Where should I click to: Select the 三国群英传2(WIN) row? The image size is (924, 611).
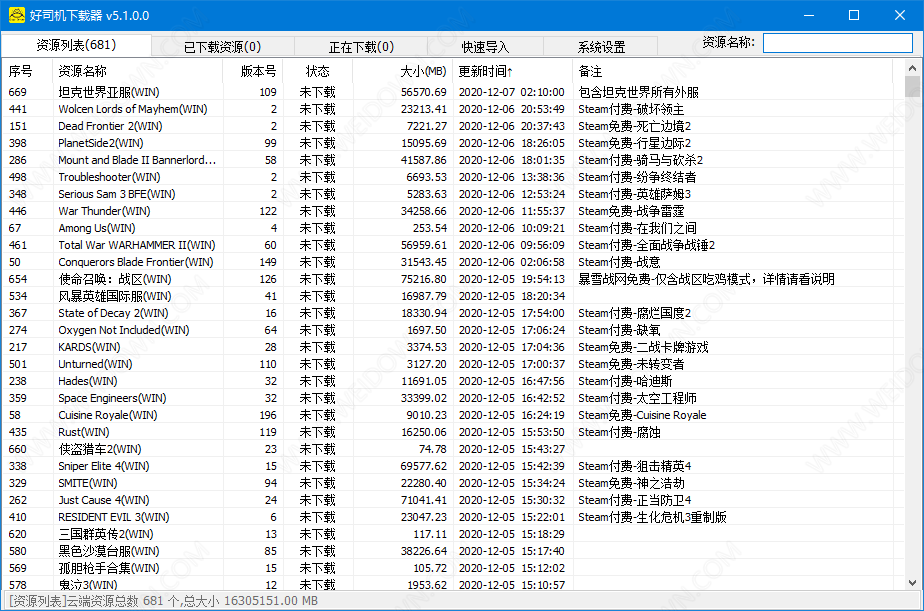pos(453,534)
